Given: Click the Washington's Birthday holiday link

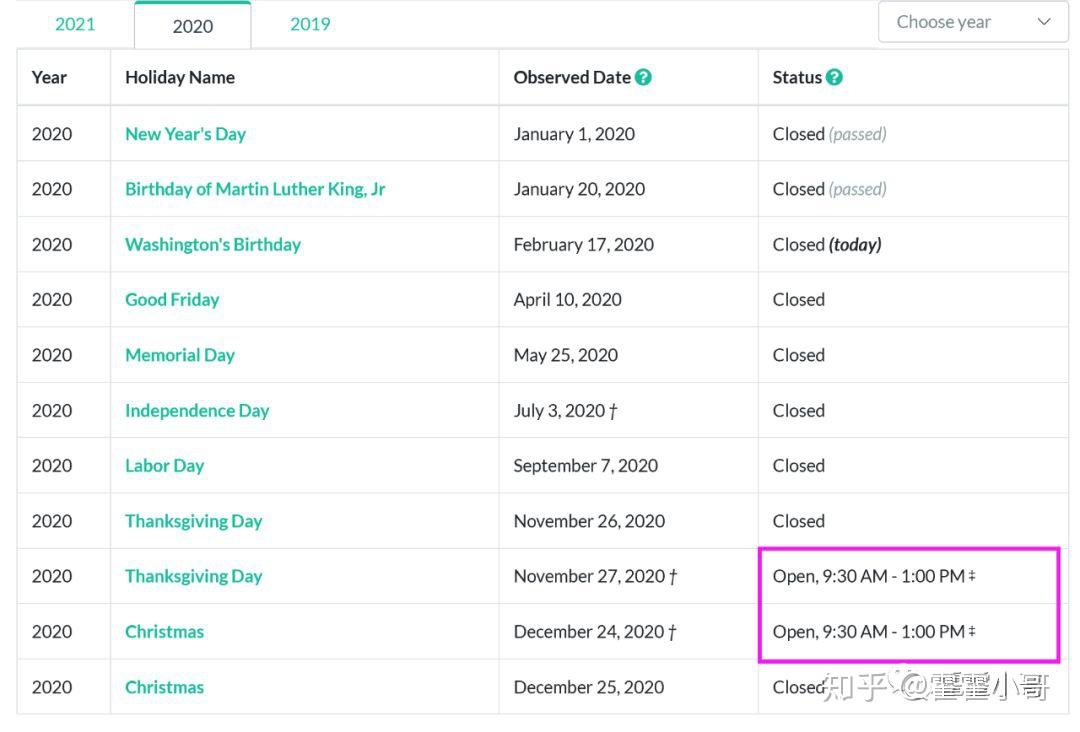Looking at the screenshot, I should tap(212, 244).
